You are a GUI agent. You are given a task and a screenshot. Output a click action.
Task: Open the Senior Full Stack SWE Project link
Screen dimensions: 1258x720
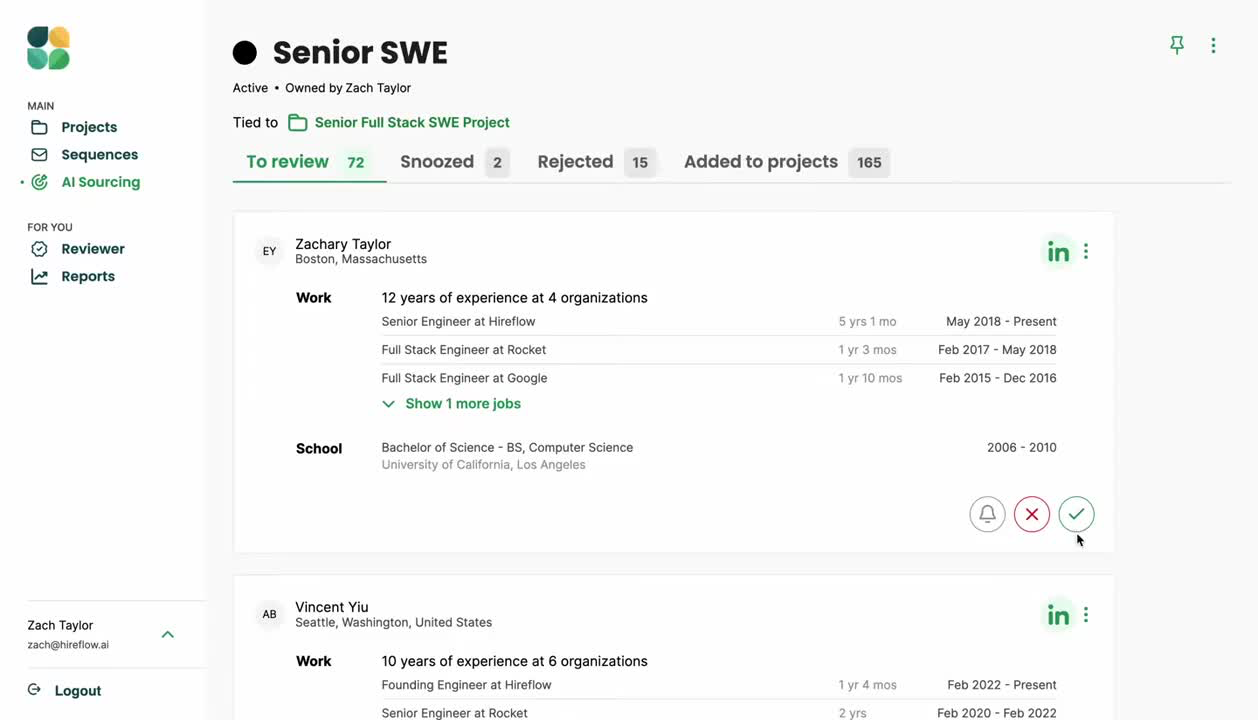tap(411, 122)
